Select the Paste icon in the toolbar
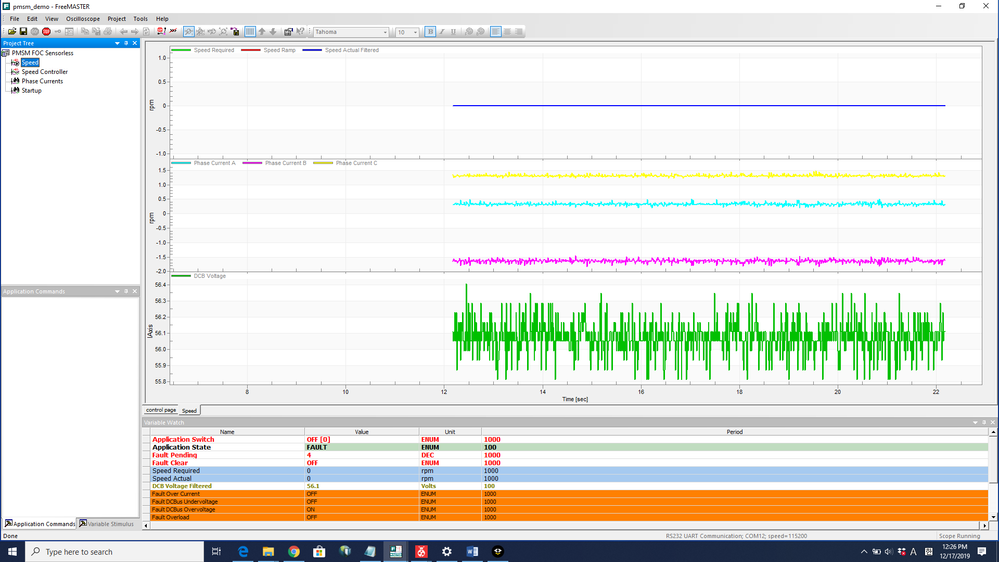This screenshot has width=999, height=562. click(x=96, y=31)
